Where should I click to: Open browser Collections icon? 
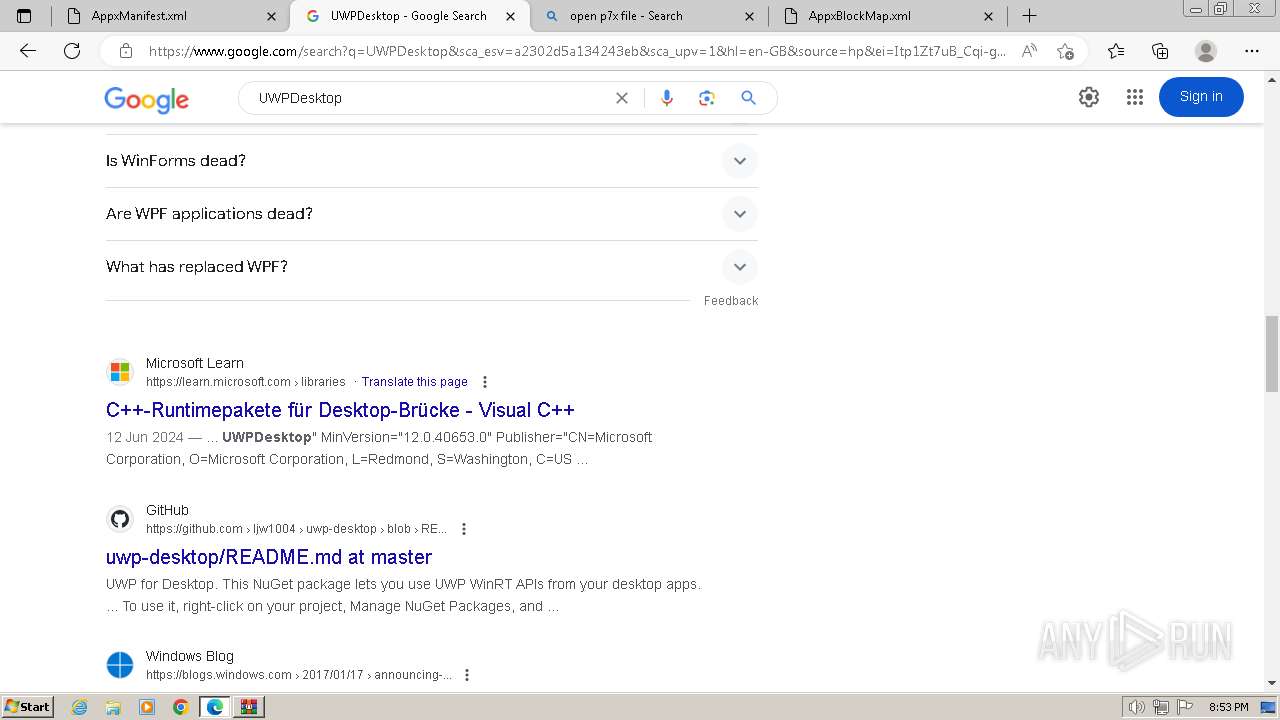click(x=1160, y=51)
